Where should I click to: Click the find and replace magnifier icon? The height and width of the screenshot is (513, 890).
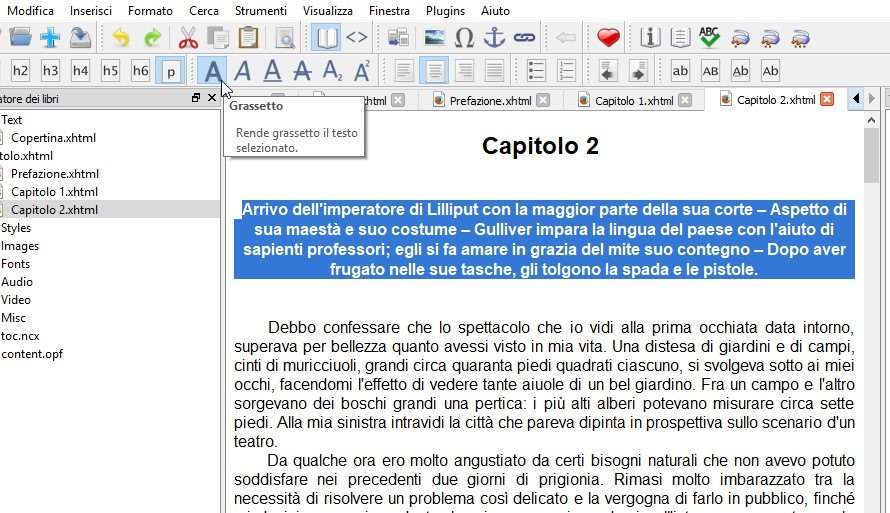tap(284, 38)
